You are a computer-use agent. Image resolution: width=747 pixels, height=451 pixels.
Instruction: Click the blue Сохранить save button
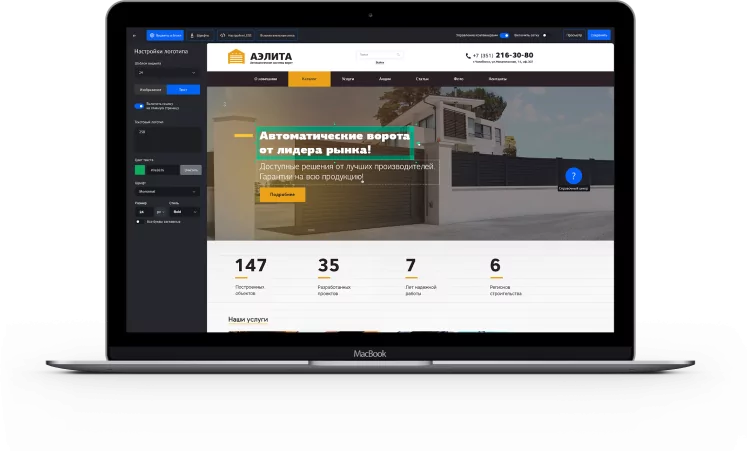point(599,35)
